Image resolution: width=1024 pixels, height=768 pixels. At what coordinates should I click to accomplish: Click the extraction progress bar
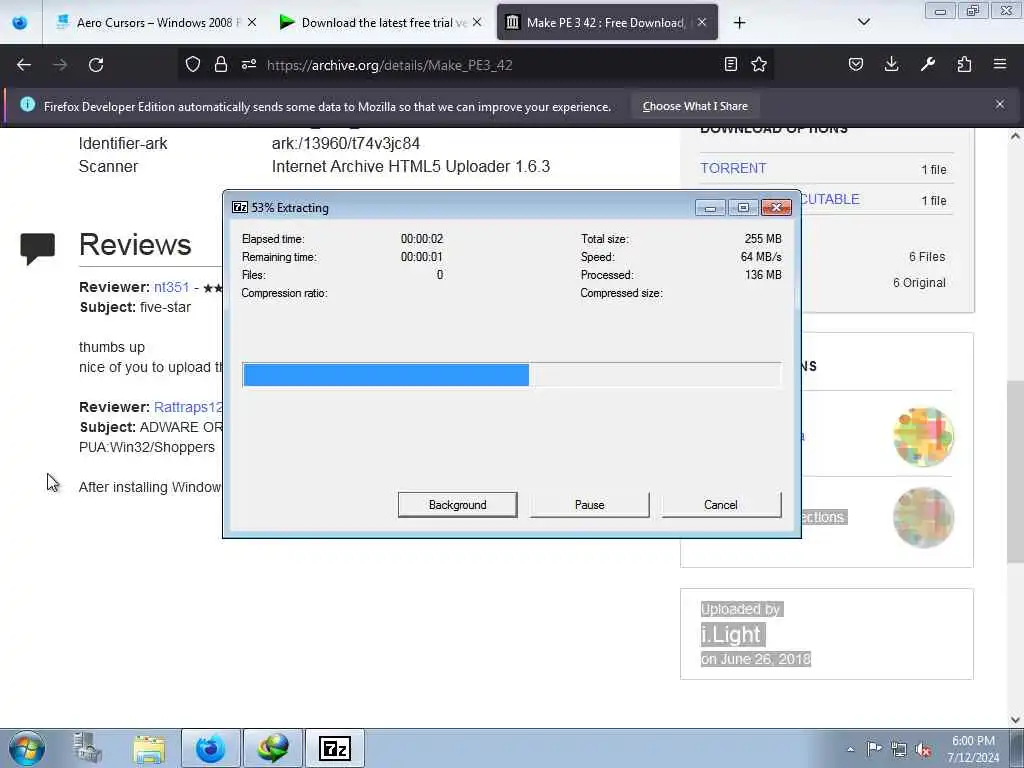pyautogui.click(x=511, y=375)
